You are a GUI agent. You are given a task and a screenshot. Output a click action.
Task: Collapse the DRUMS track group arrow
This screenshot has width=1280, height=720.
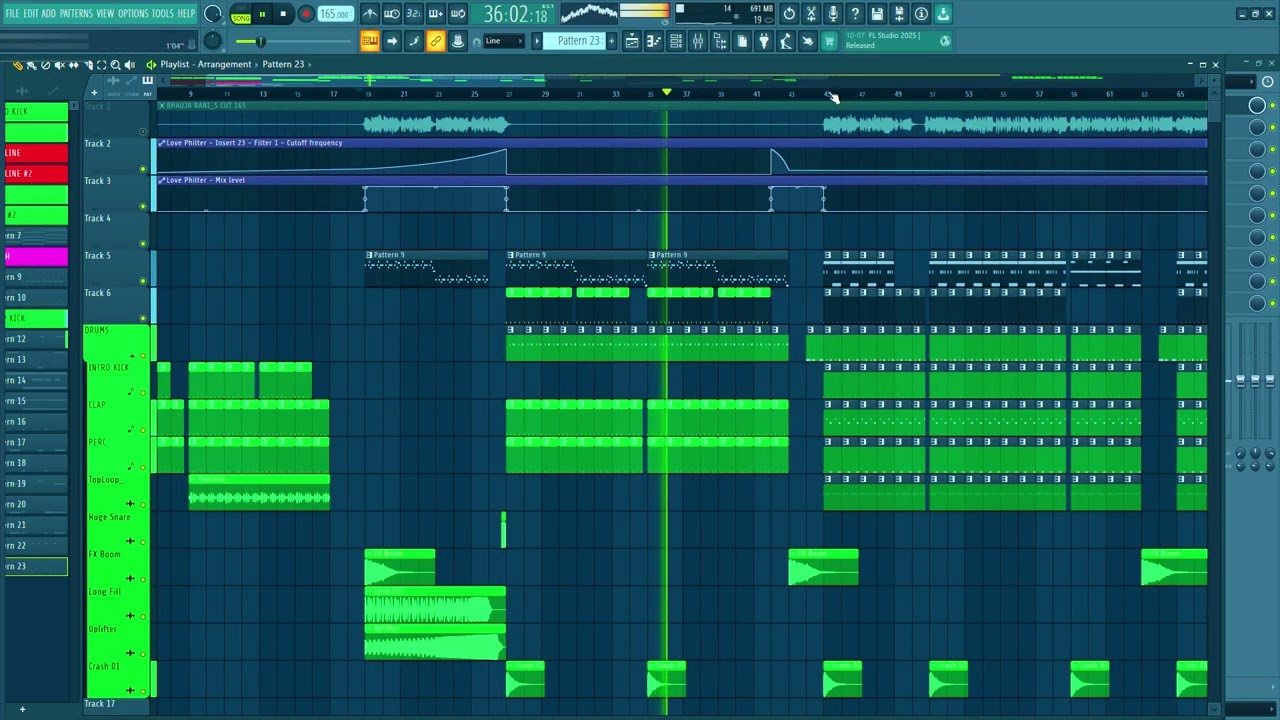click(131, 356)
